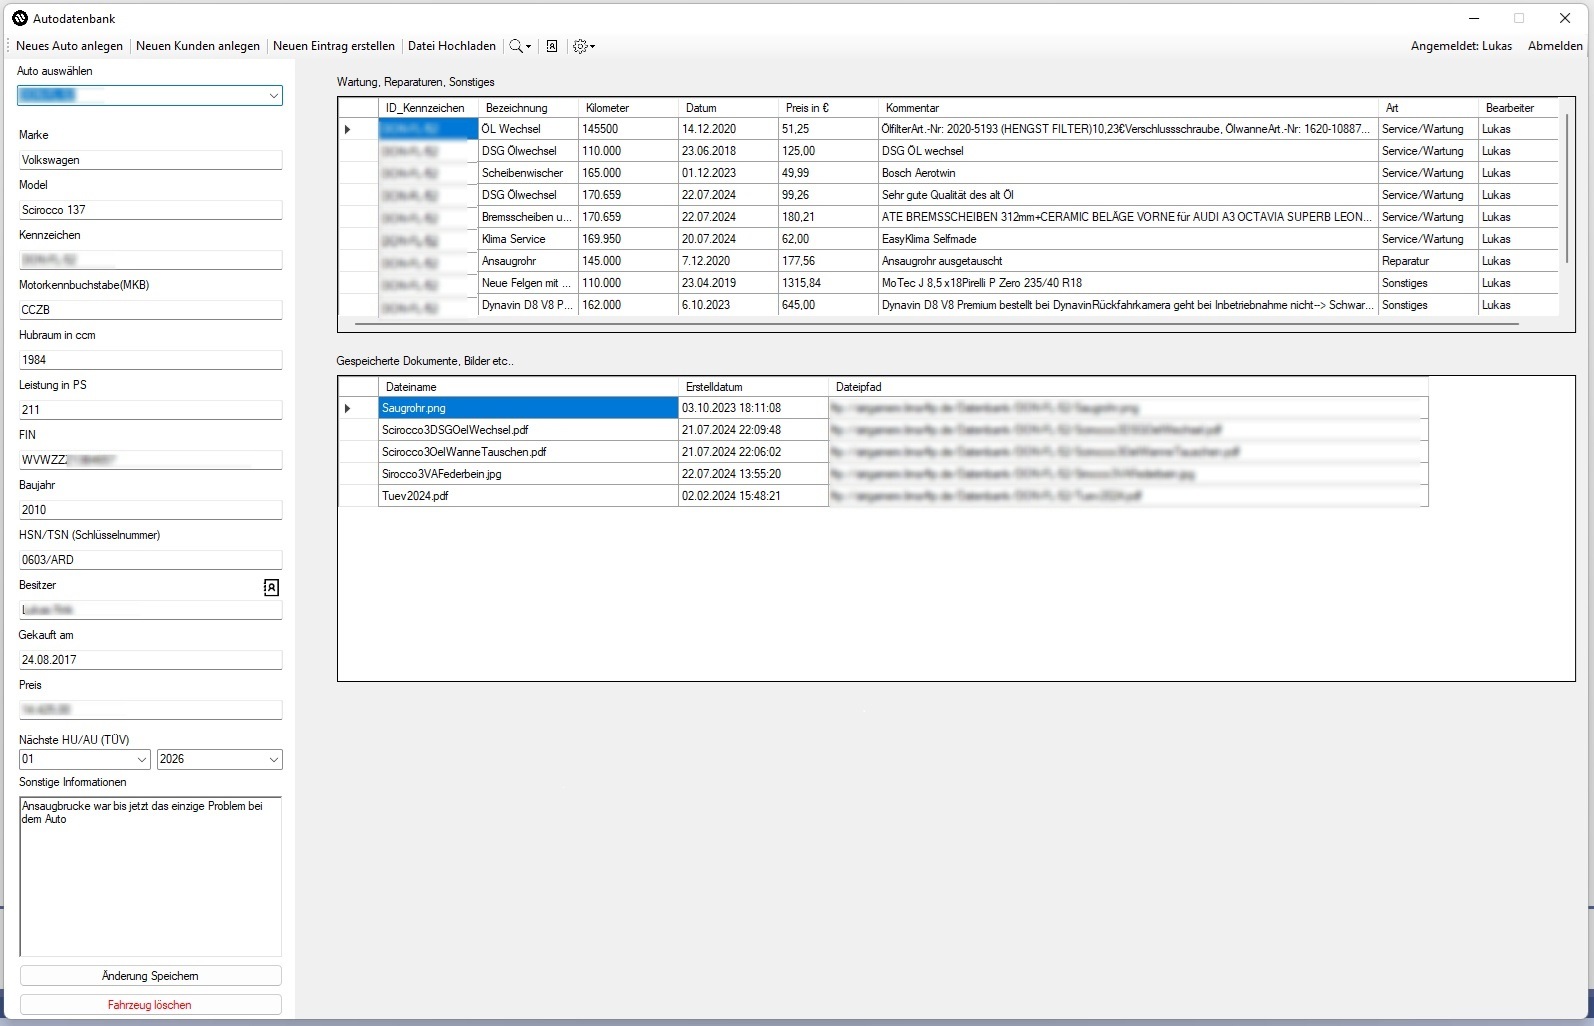This screenshot has height=1026, width=1594.
Task: Open the search dropdown in the toolbar
Action: pyautogui.click(x=520, y=46)
